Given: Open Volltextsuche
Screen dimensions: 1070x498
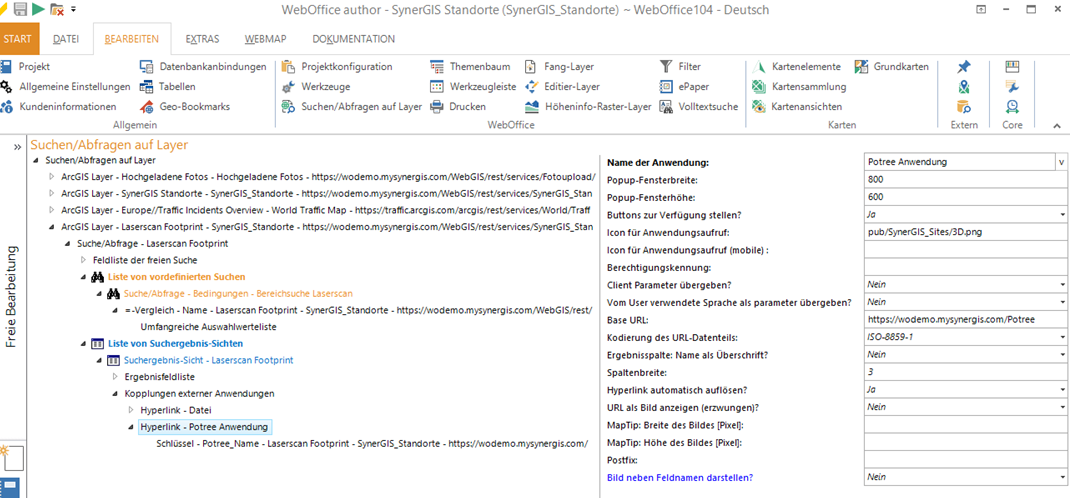Looking at the screenshot, I should pyautogui.click(x=699, y=106).
